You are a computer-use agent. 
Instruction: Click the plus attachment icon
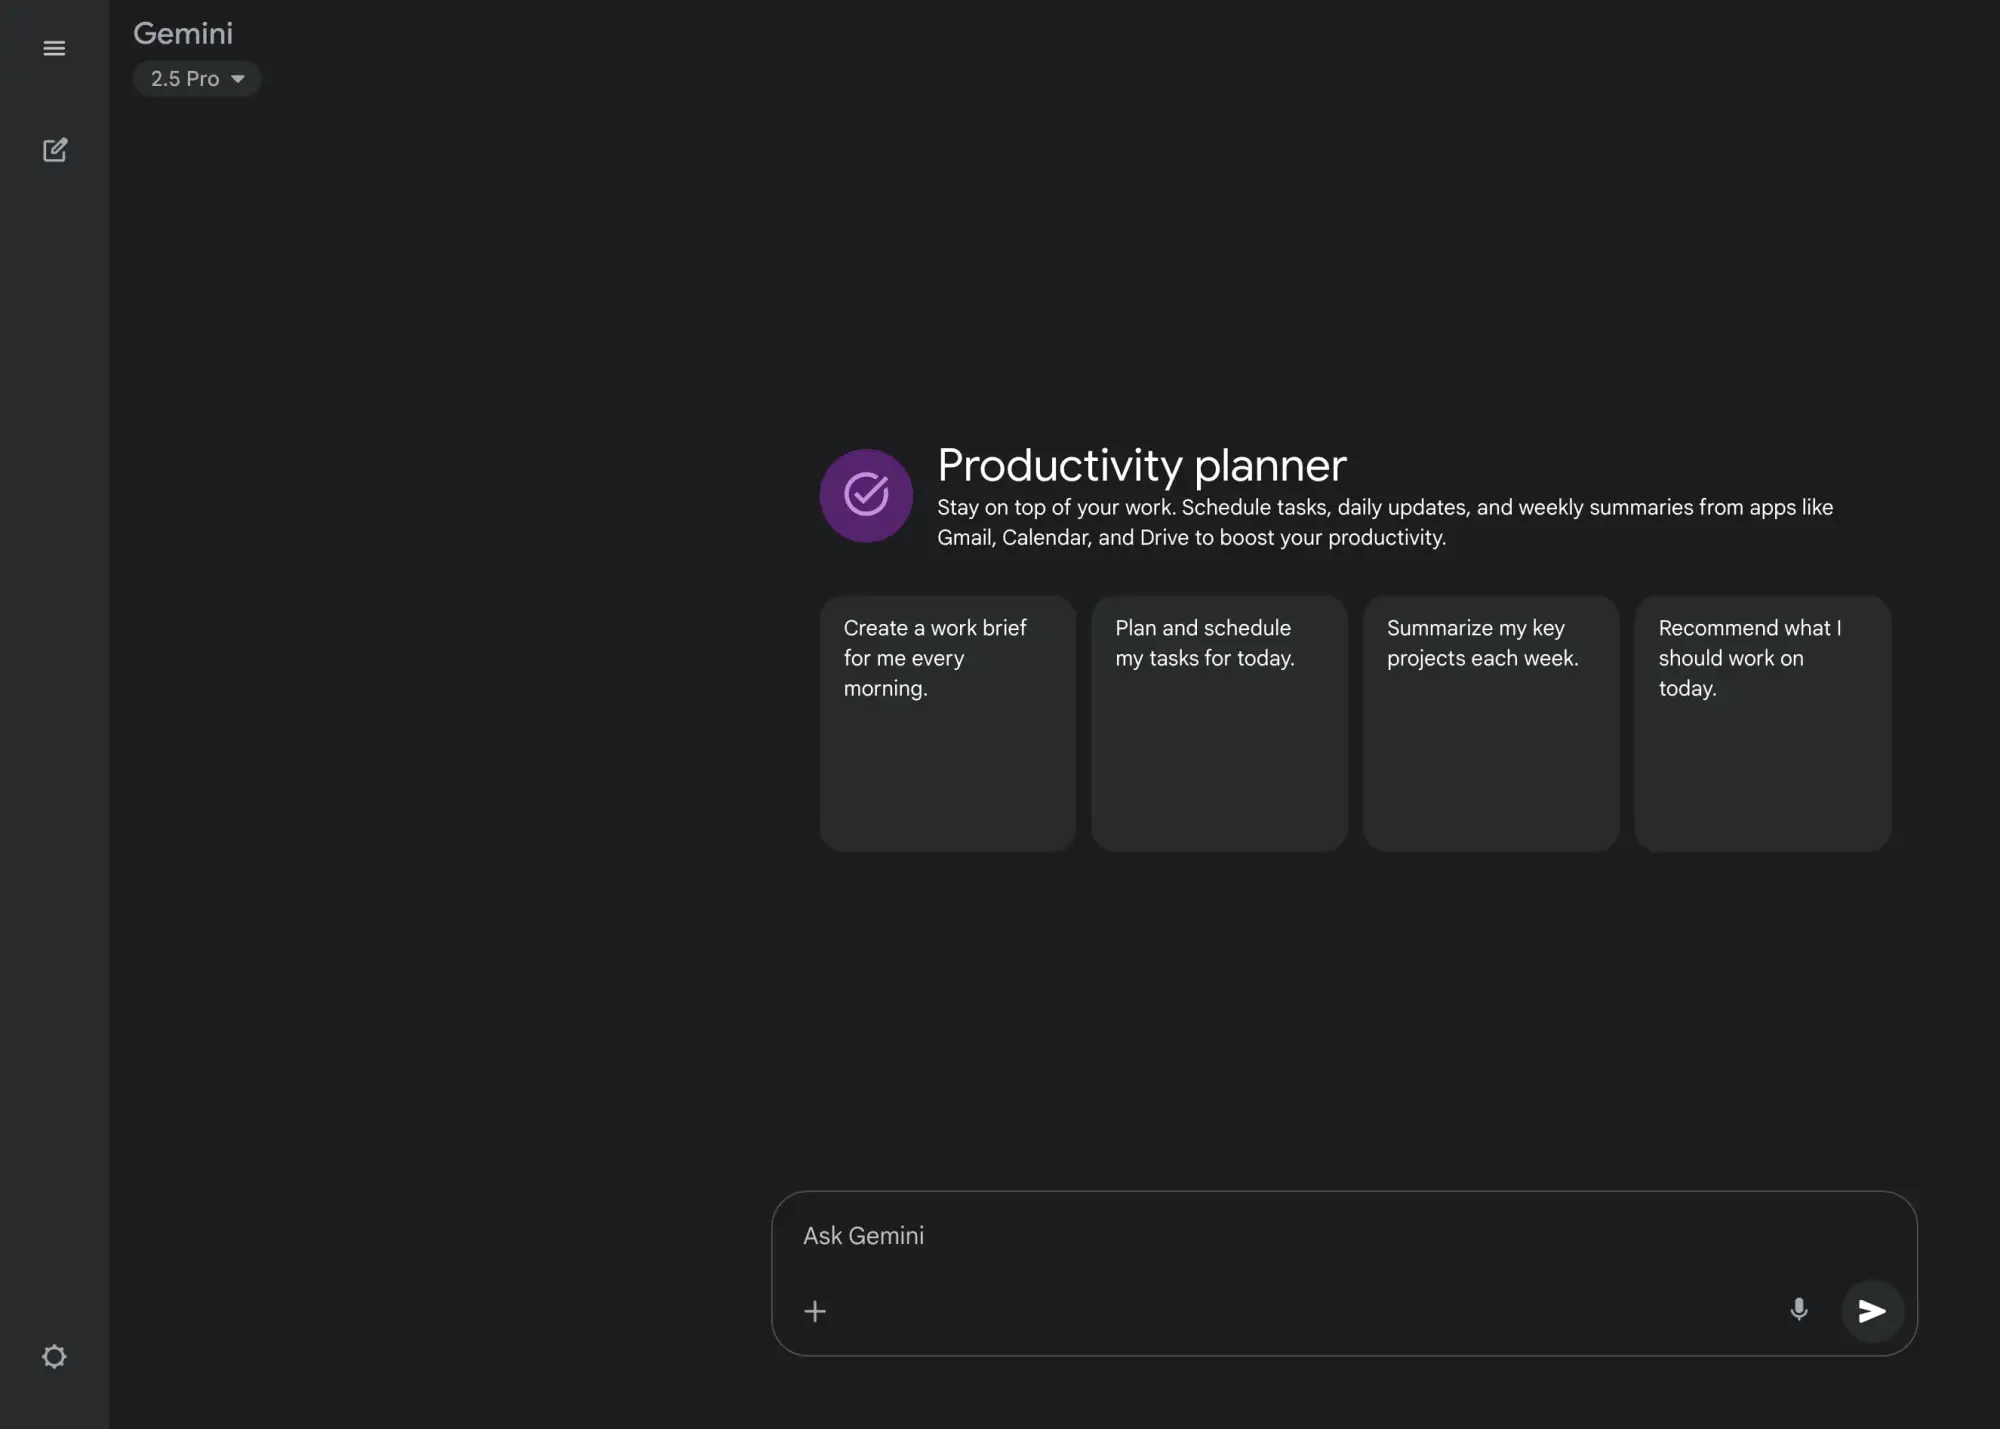pyautogui.click(x=815, y=1311)
